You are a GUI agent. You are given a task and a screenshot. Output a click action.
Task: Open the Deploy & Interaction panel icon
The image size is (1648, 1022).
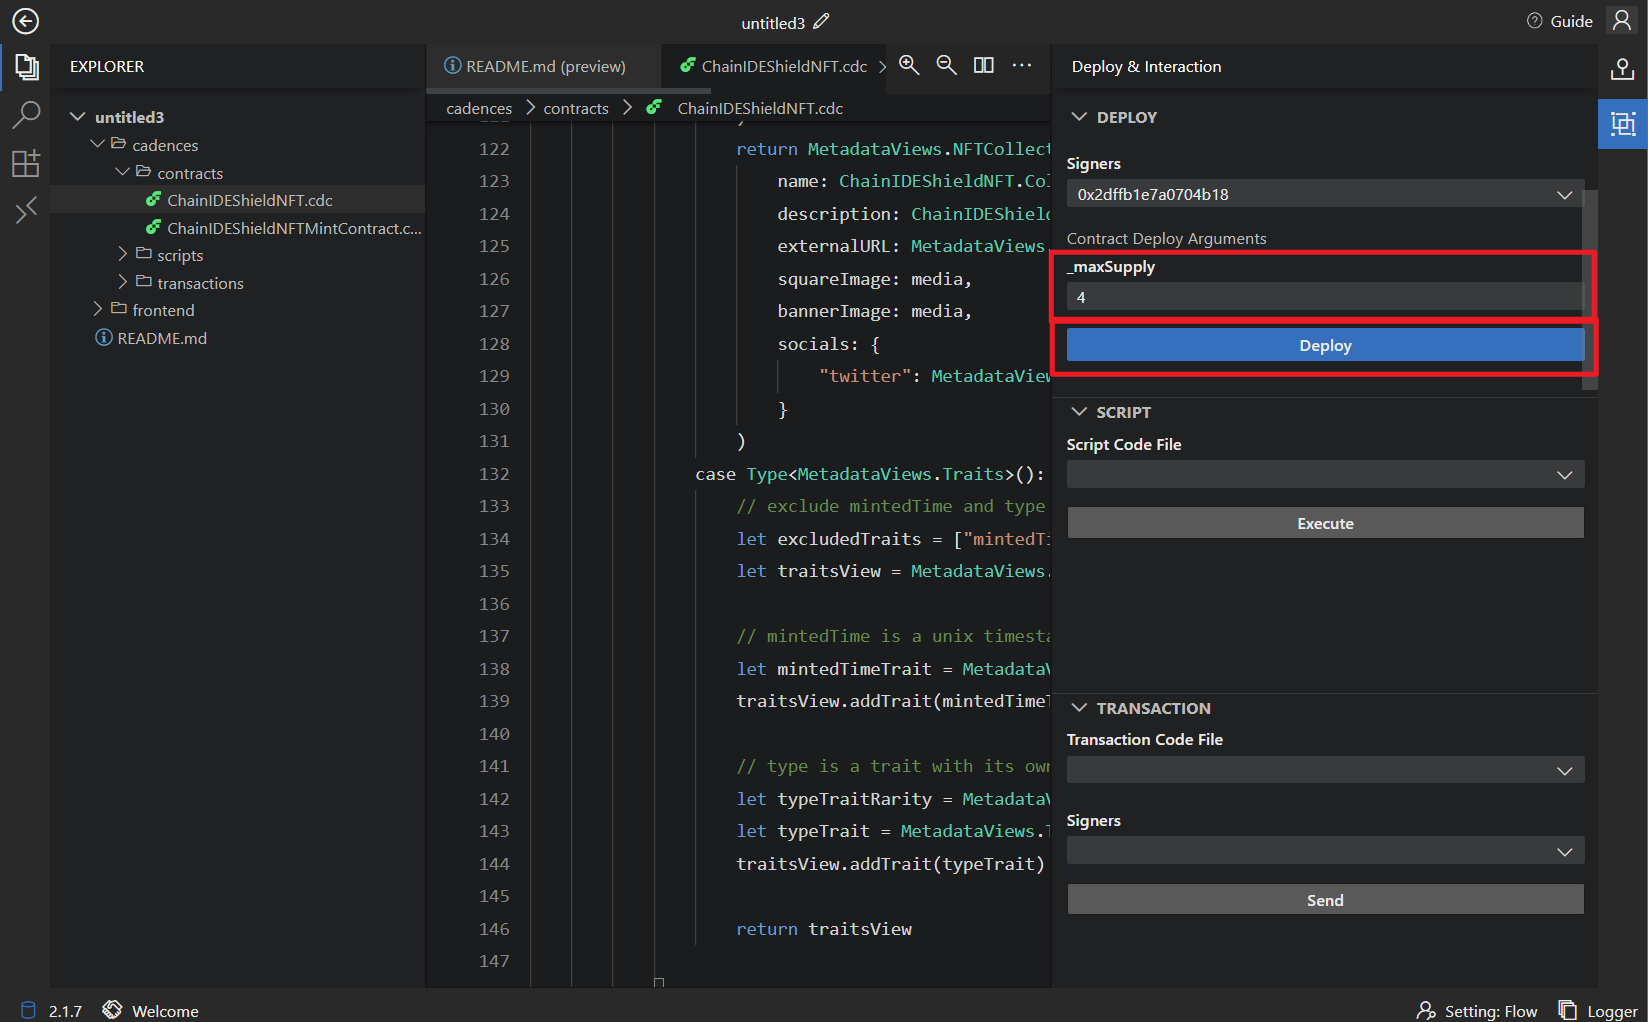pyautogui.click(x=1622, y=124)
